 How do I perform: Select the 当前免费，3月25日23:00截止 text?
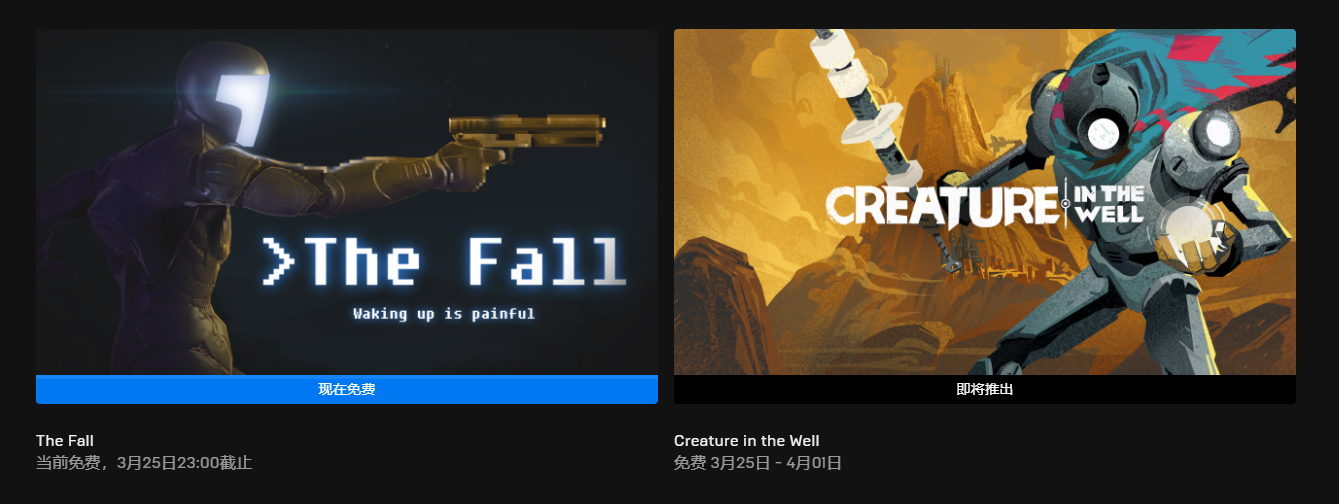pyautogui.click(x=144, y=463)
